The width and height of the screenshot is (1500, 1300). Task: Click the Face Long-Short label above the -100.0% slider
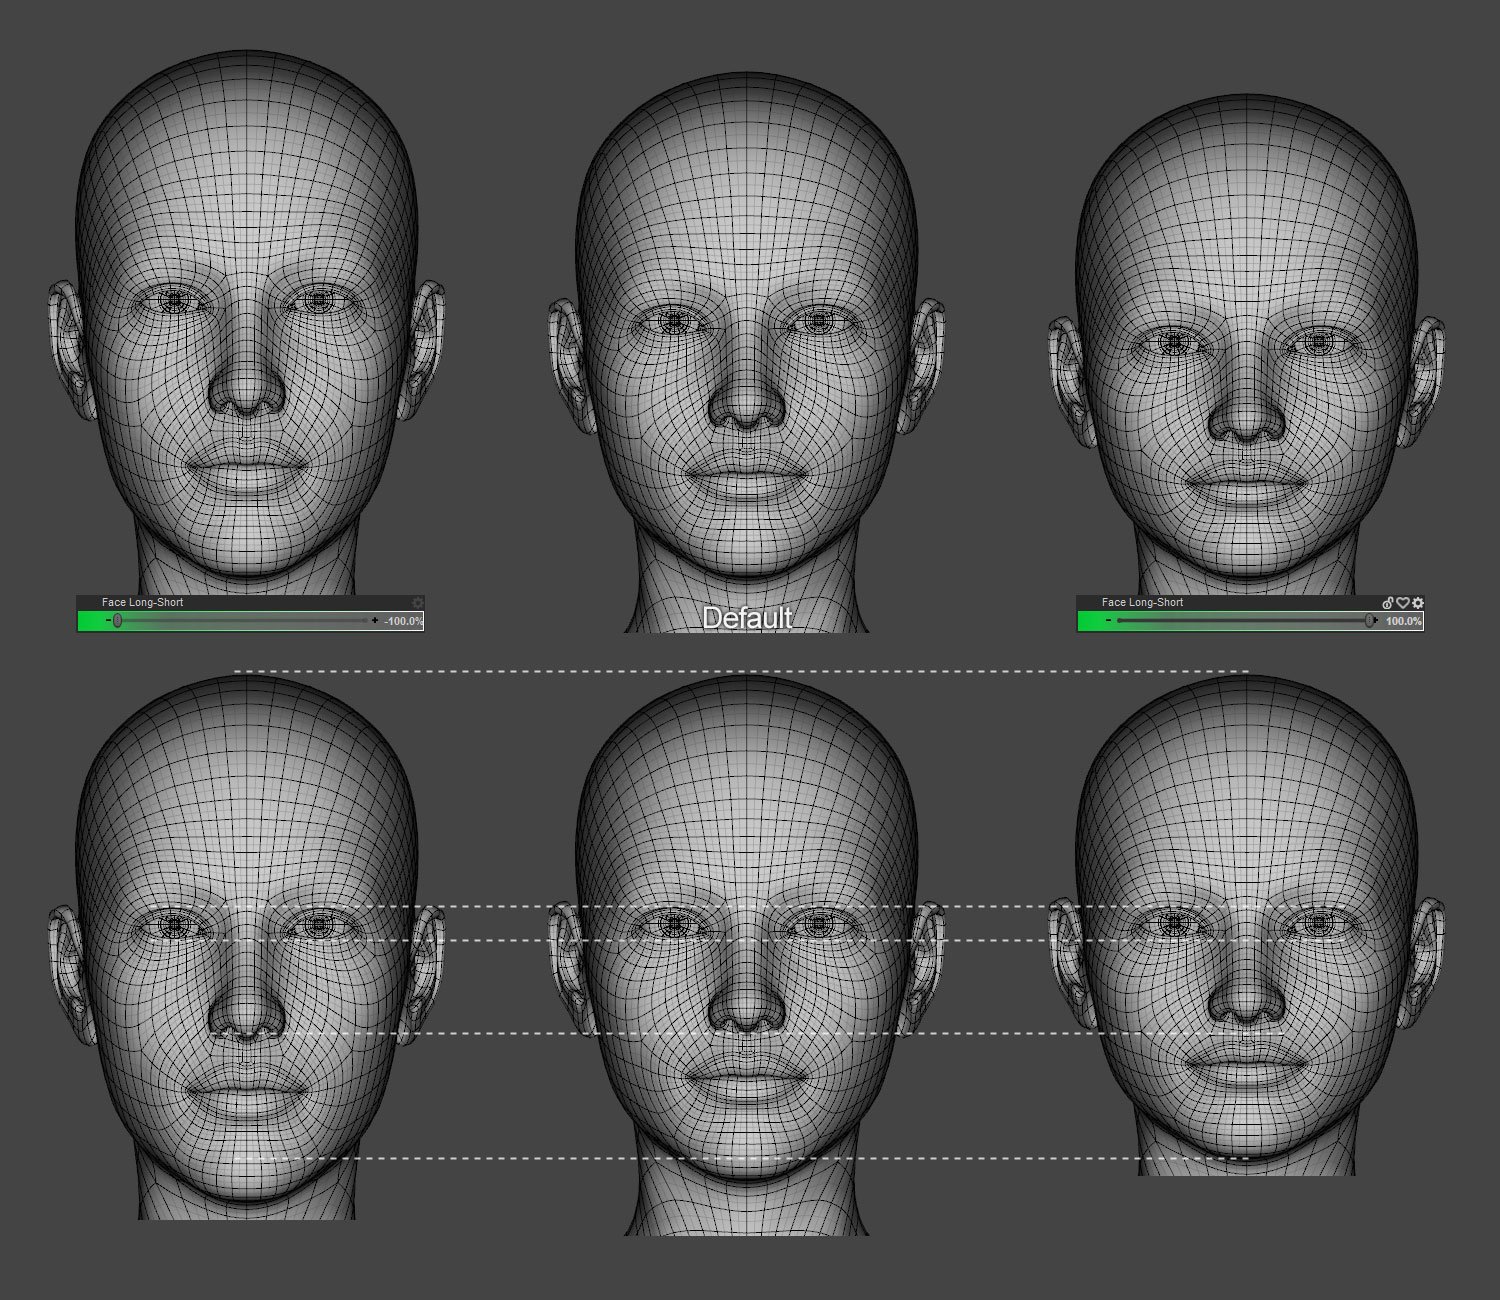142,602
